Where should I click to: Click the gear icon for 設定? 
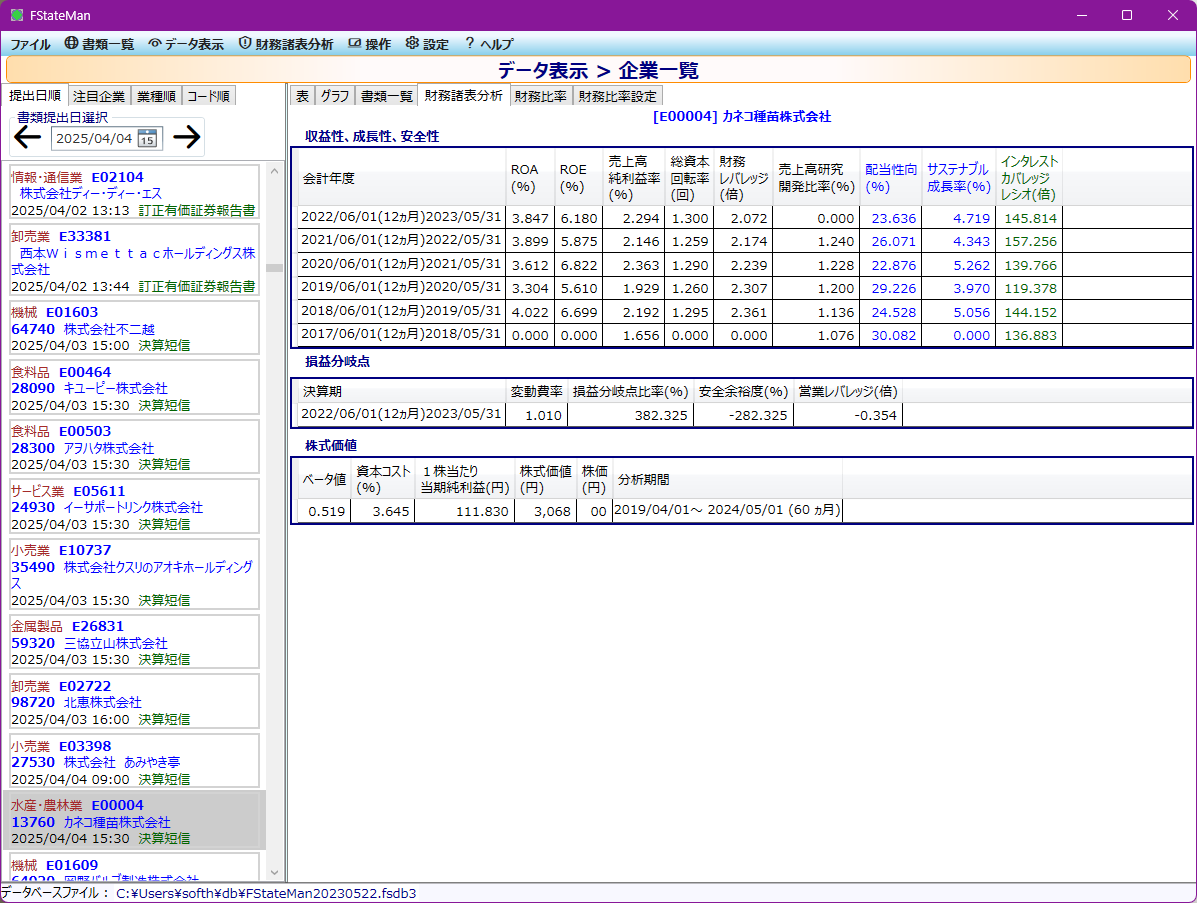click(x=412, y=44)
